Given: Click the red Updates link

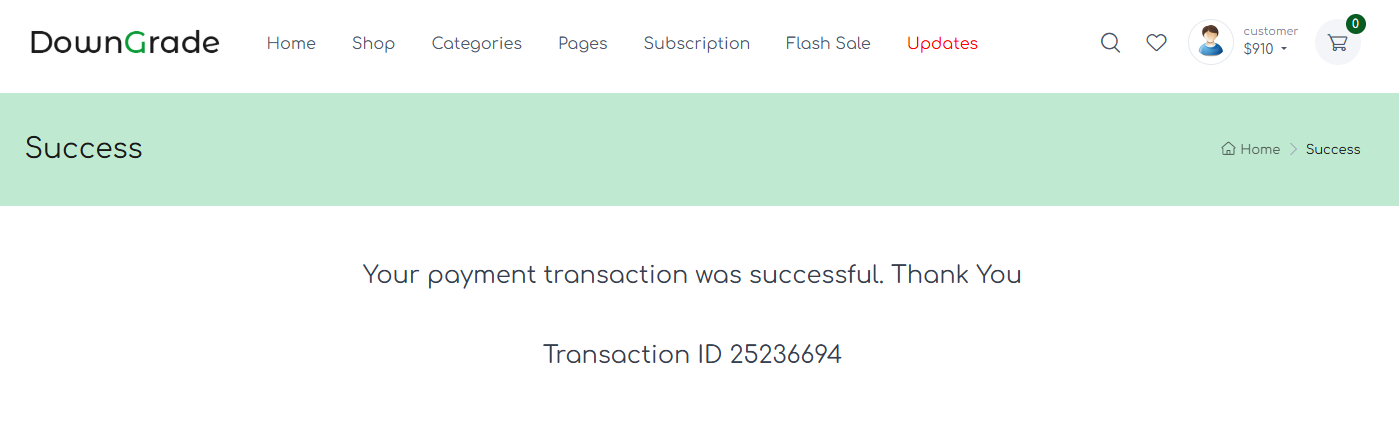Looking at the screenshot, I should pyautogui.click(x=942, y=43).
